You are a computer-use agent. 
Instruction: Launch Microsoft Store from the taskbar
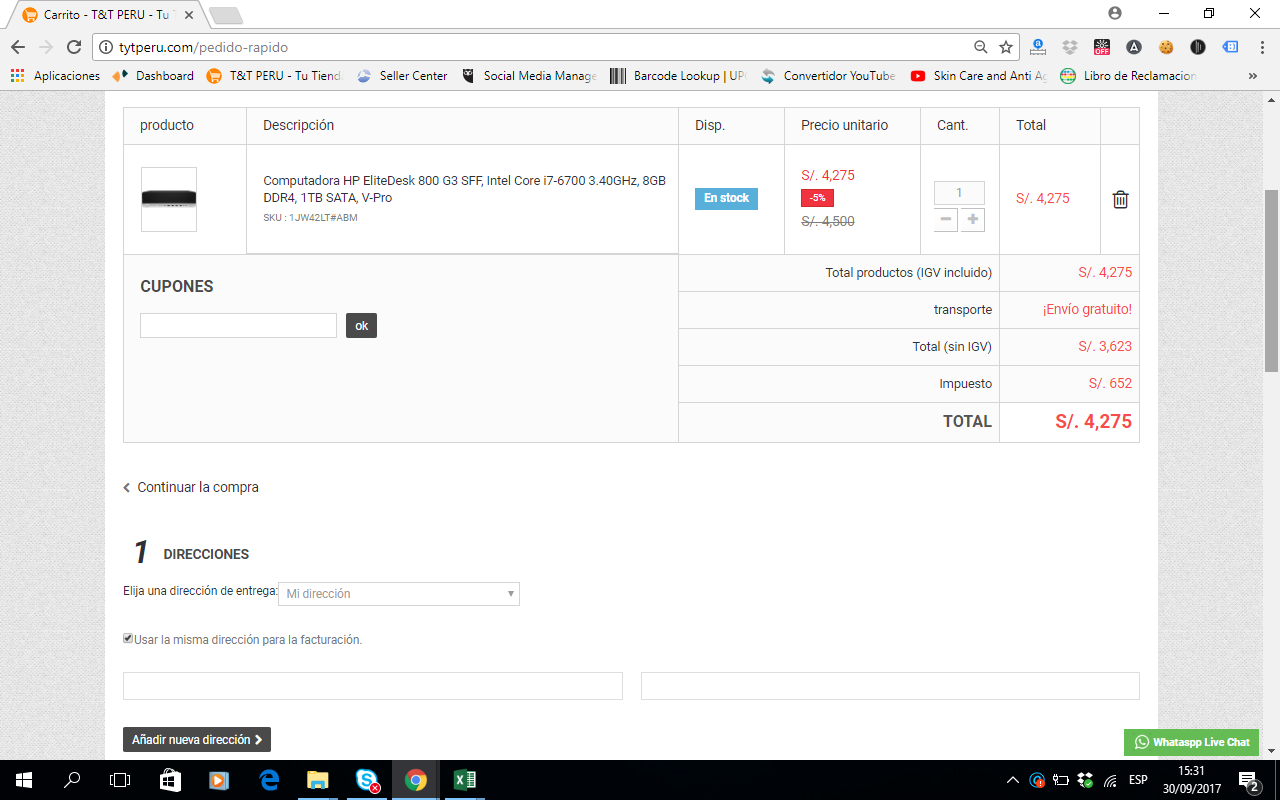click(x=169, y=780)
